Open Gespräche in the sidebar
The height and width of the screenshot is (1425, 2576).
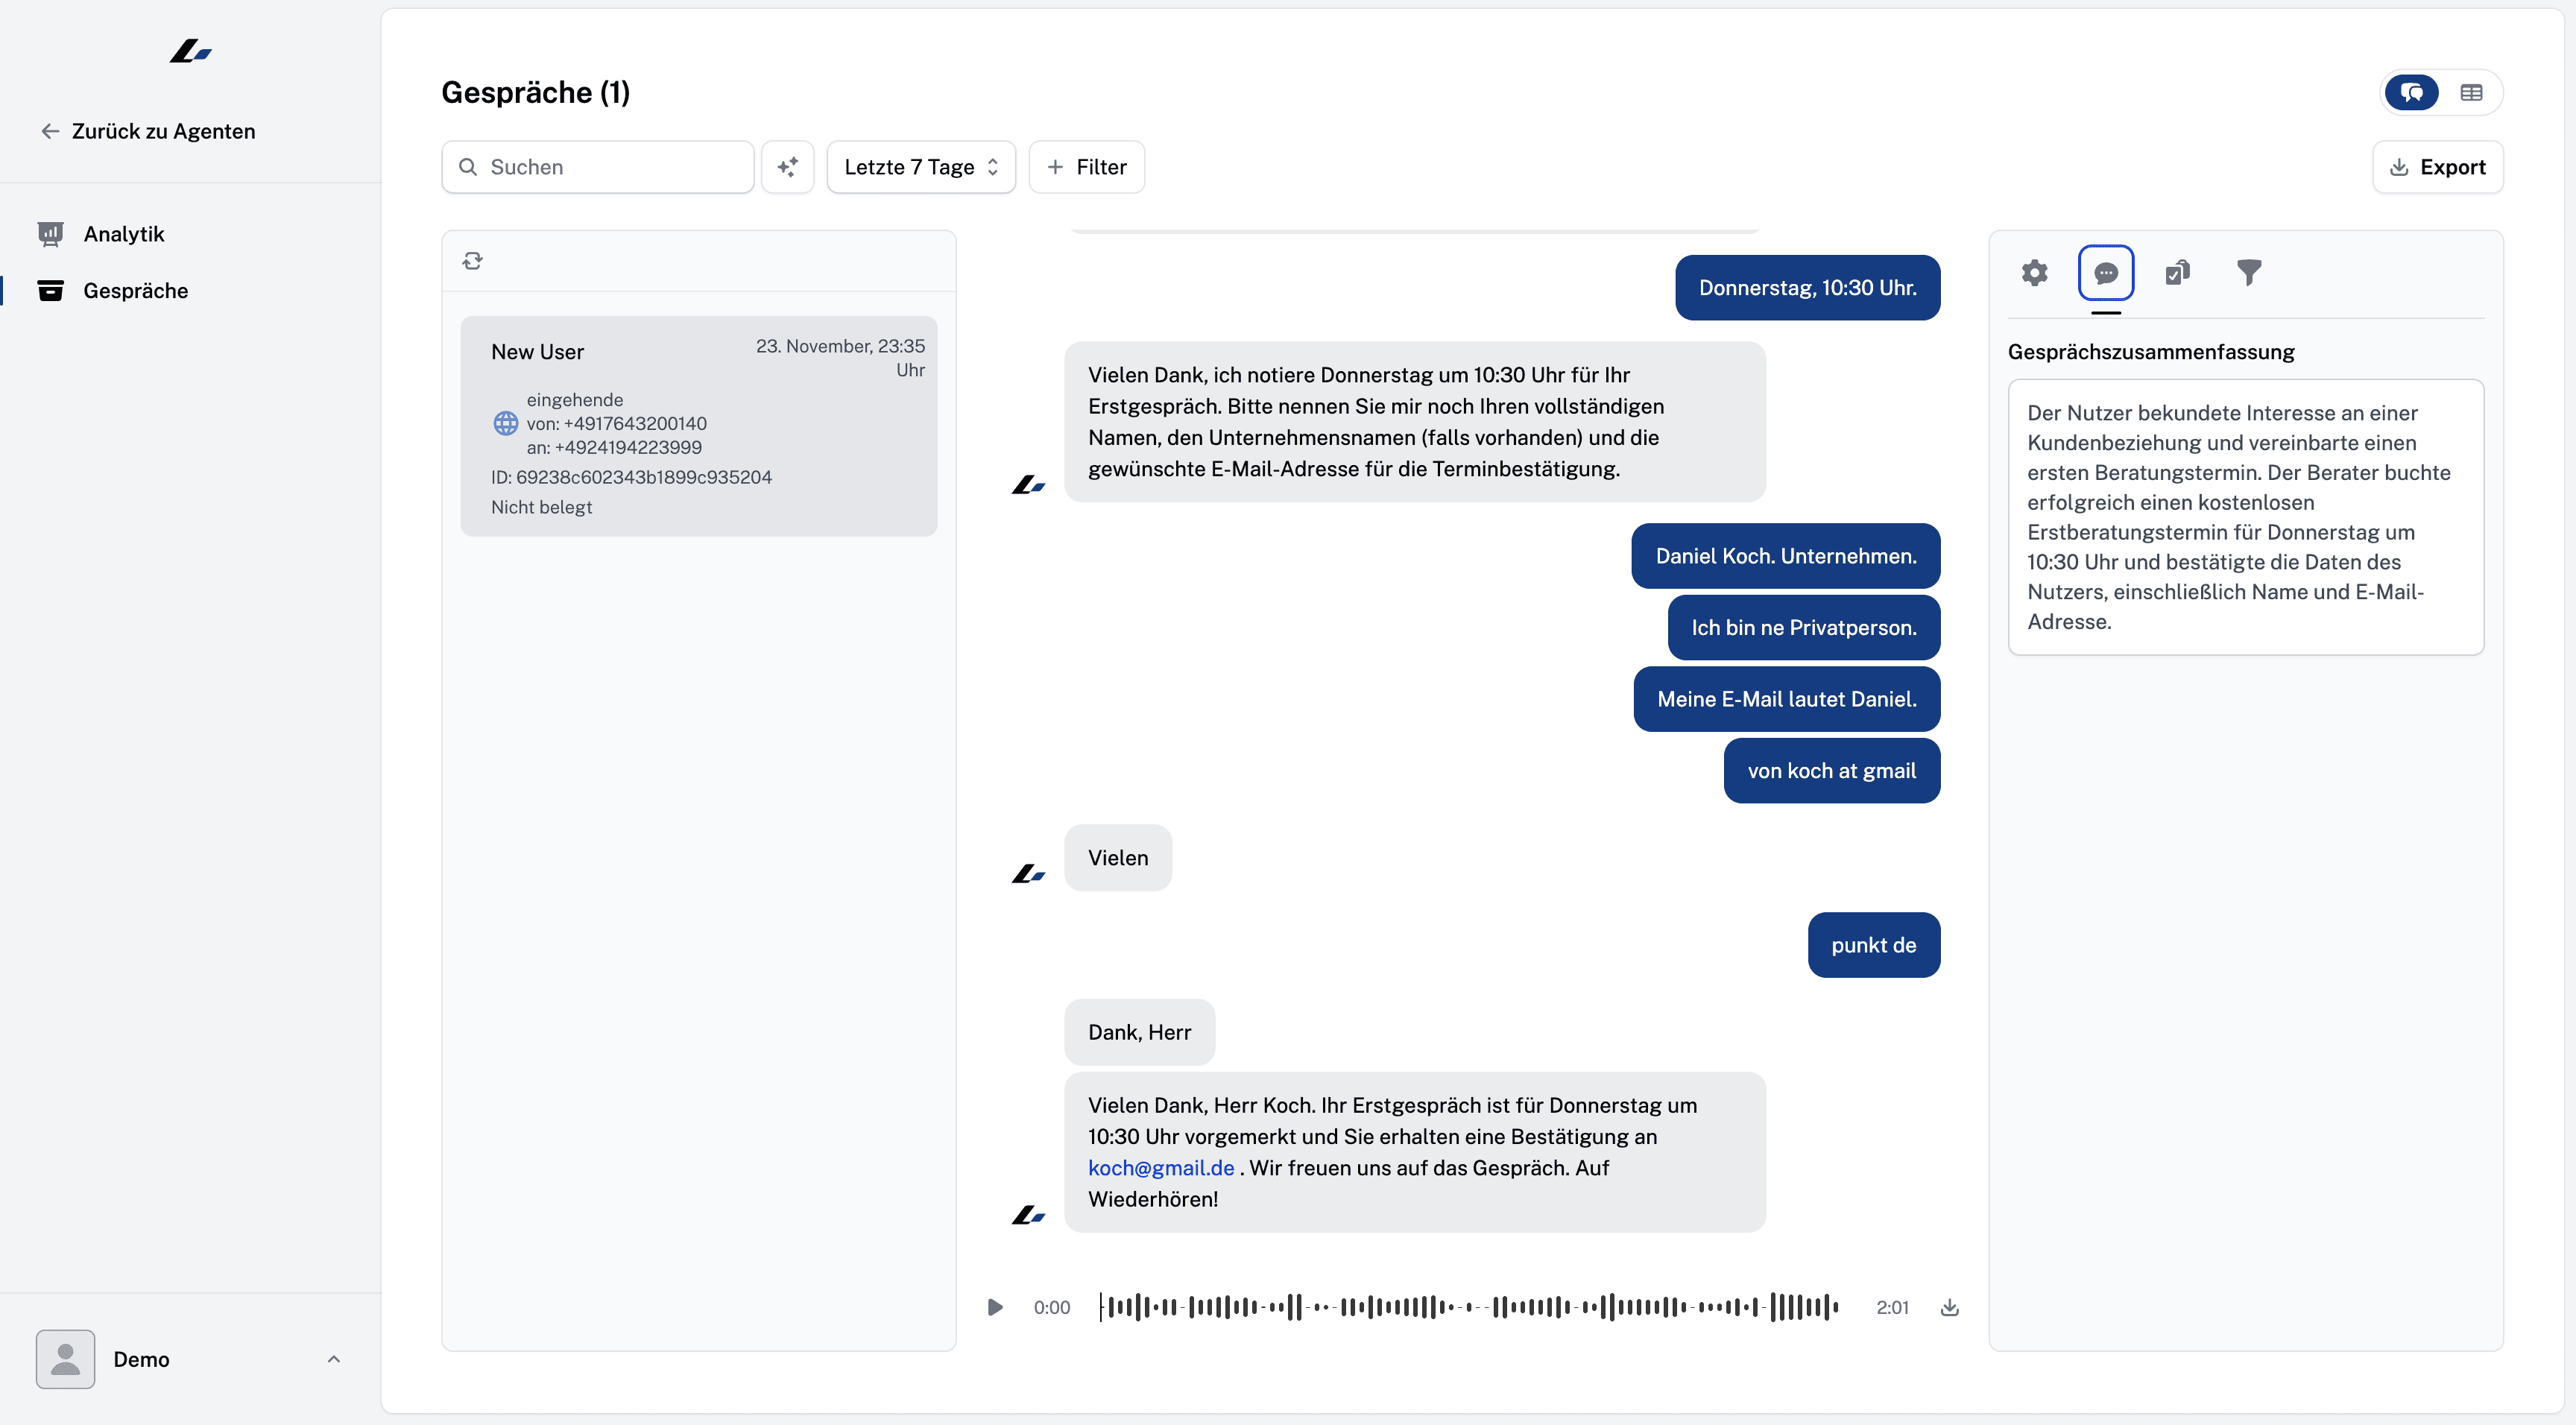[135, 291]
